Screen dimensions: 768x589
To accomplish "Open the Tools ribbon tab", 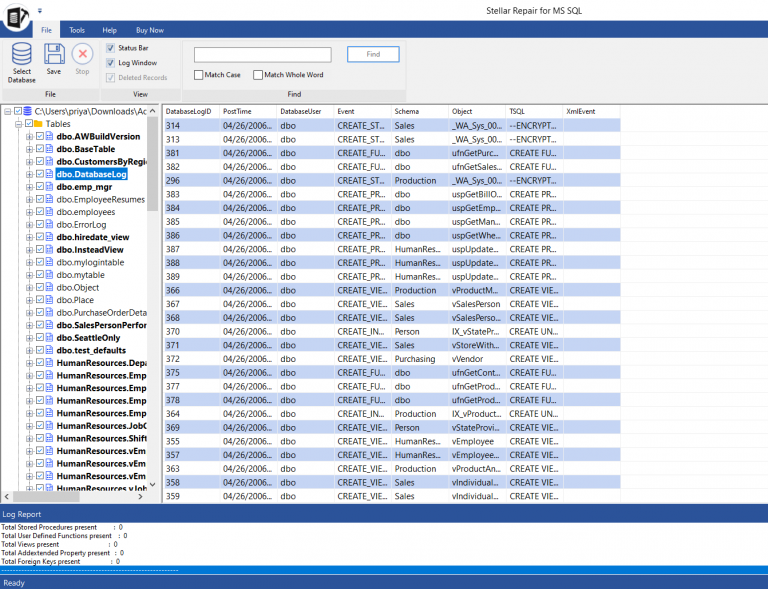I will [77, 30].
